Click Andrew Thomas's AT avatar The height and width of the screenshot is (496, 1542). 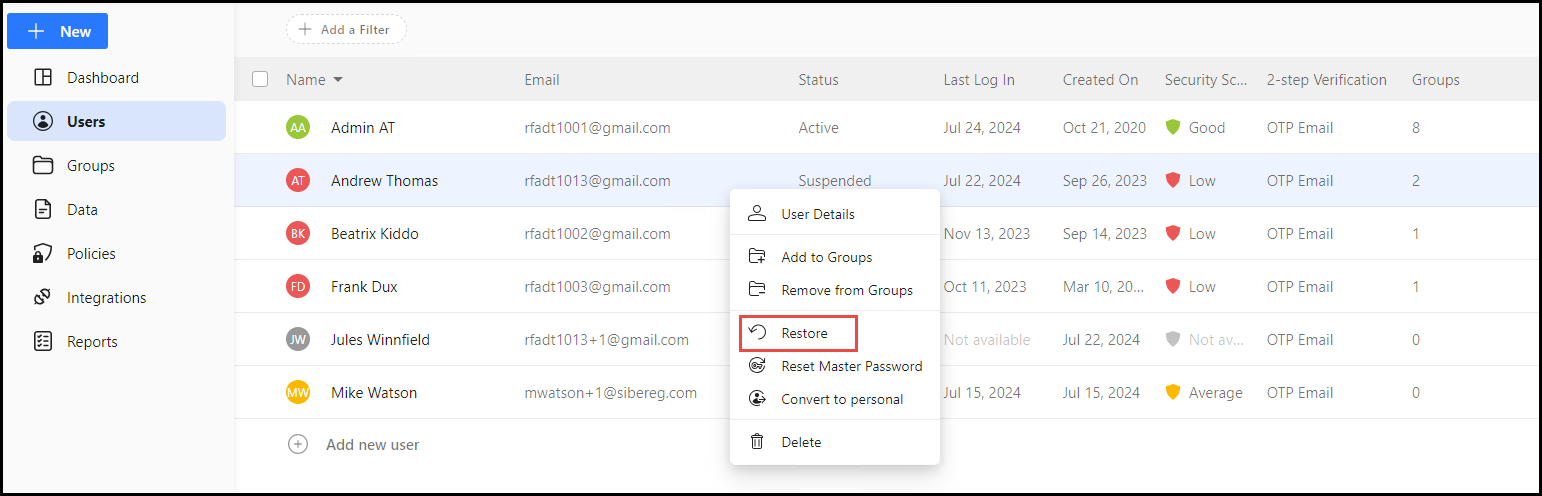(297, 181)
